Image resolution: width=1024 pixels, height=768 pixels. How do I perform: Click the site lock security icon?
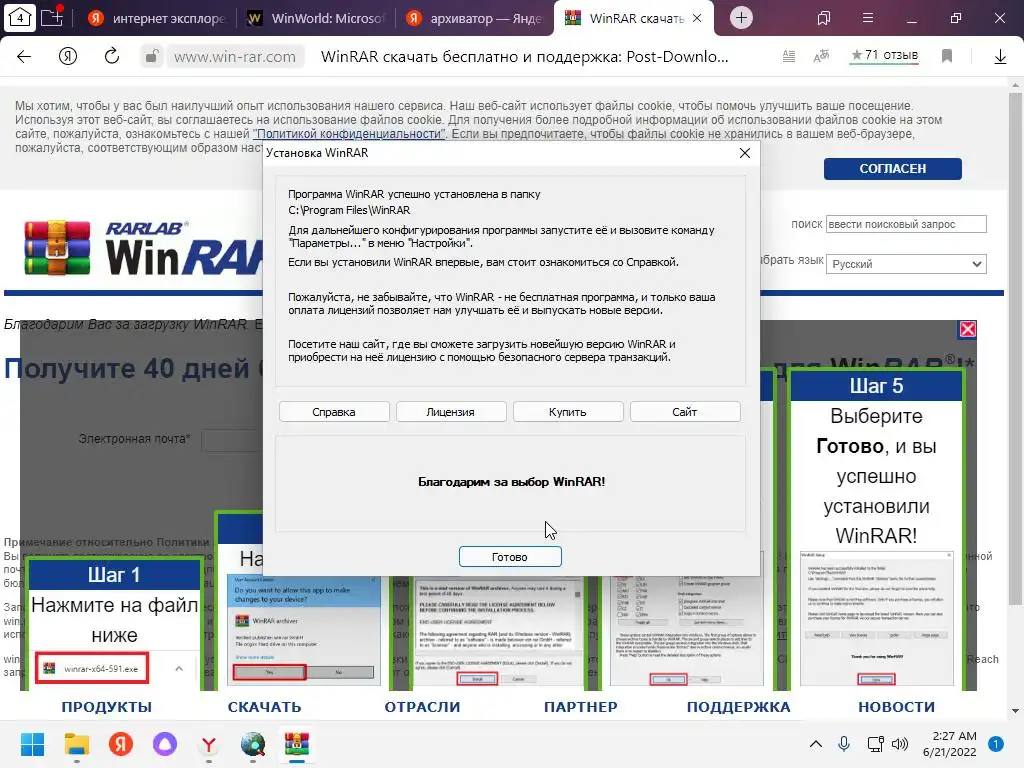point(152,57)
